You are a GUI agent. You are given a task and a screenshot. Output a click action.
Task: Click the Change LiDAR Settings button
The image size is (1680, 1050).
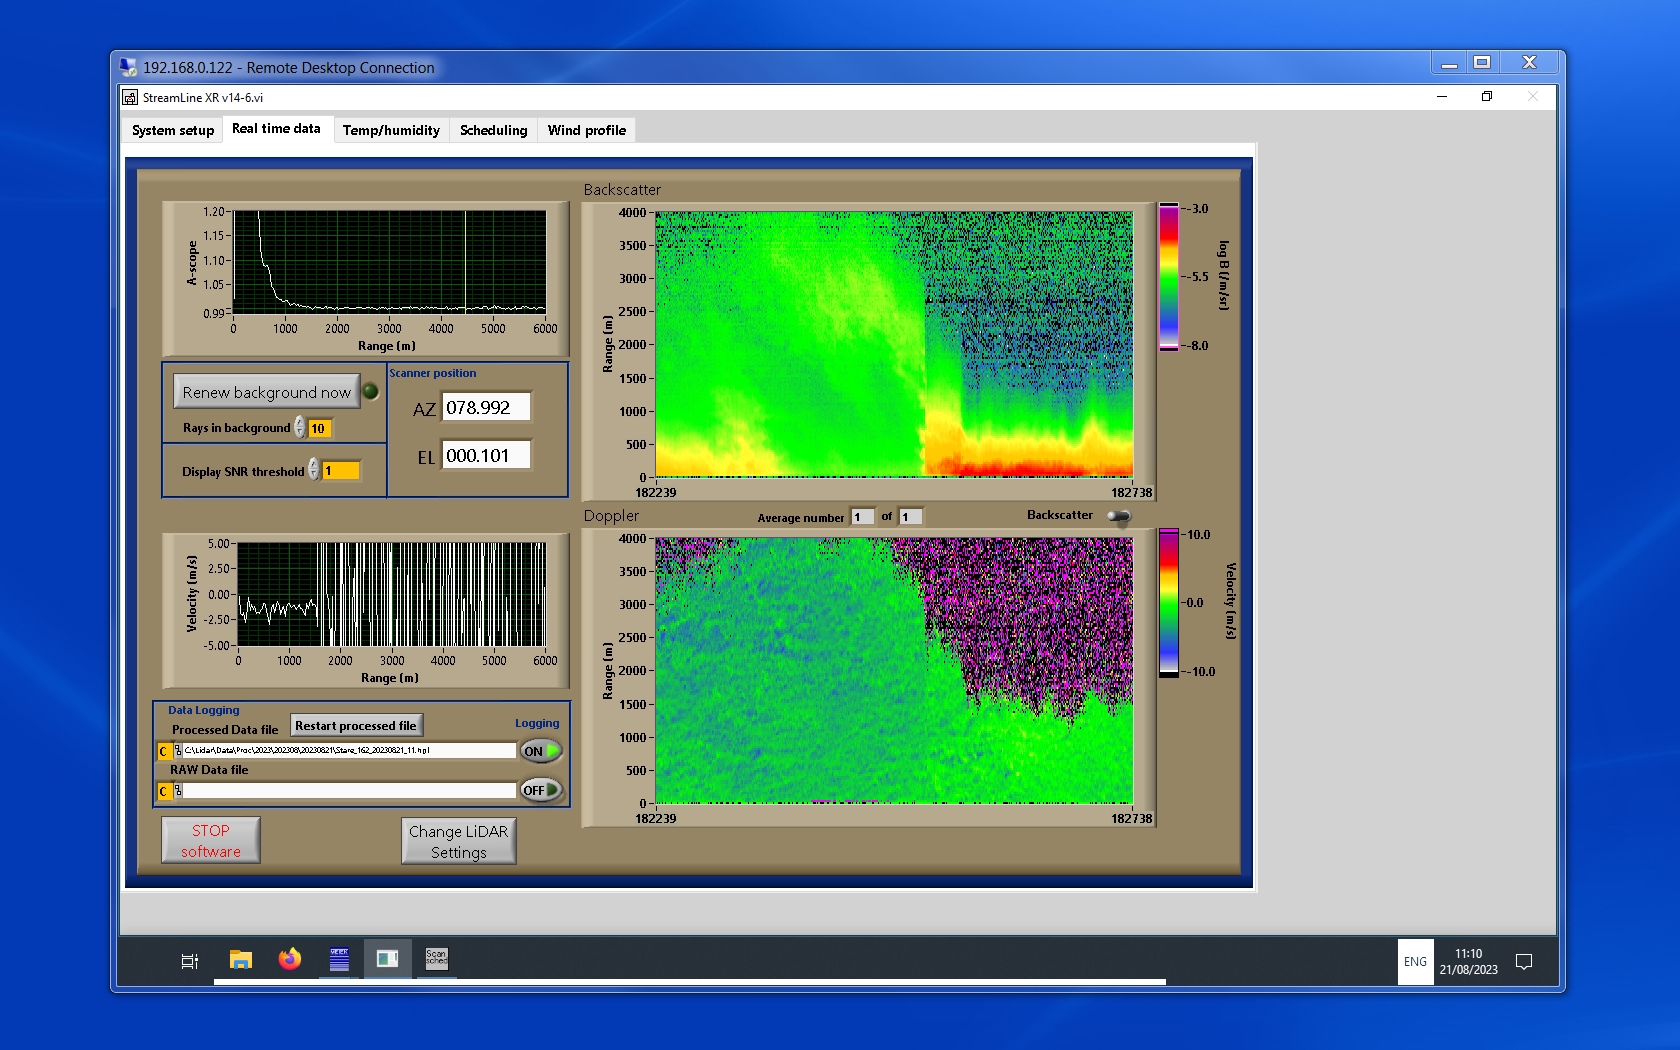click(459, 841)
